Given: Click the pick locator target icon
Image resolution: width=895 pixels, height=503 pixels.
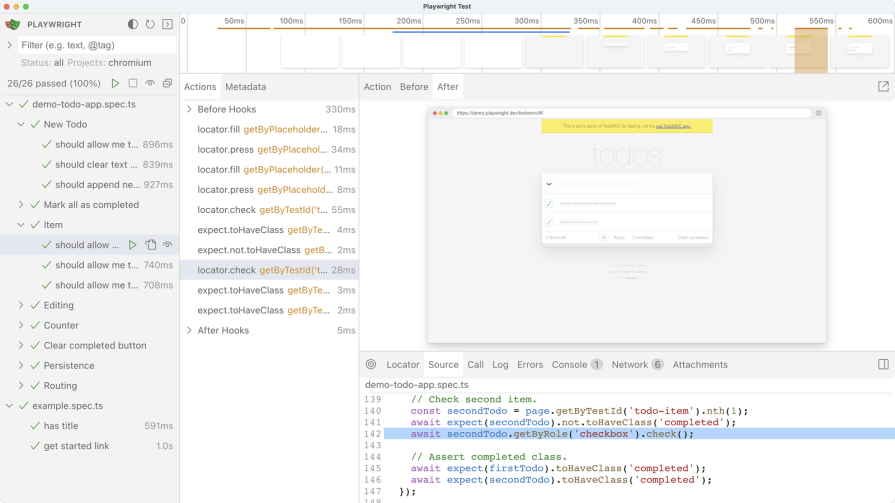Looking at the screenshot, I should pyautogui.click(x=371, y=365).
